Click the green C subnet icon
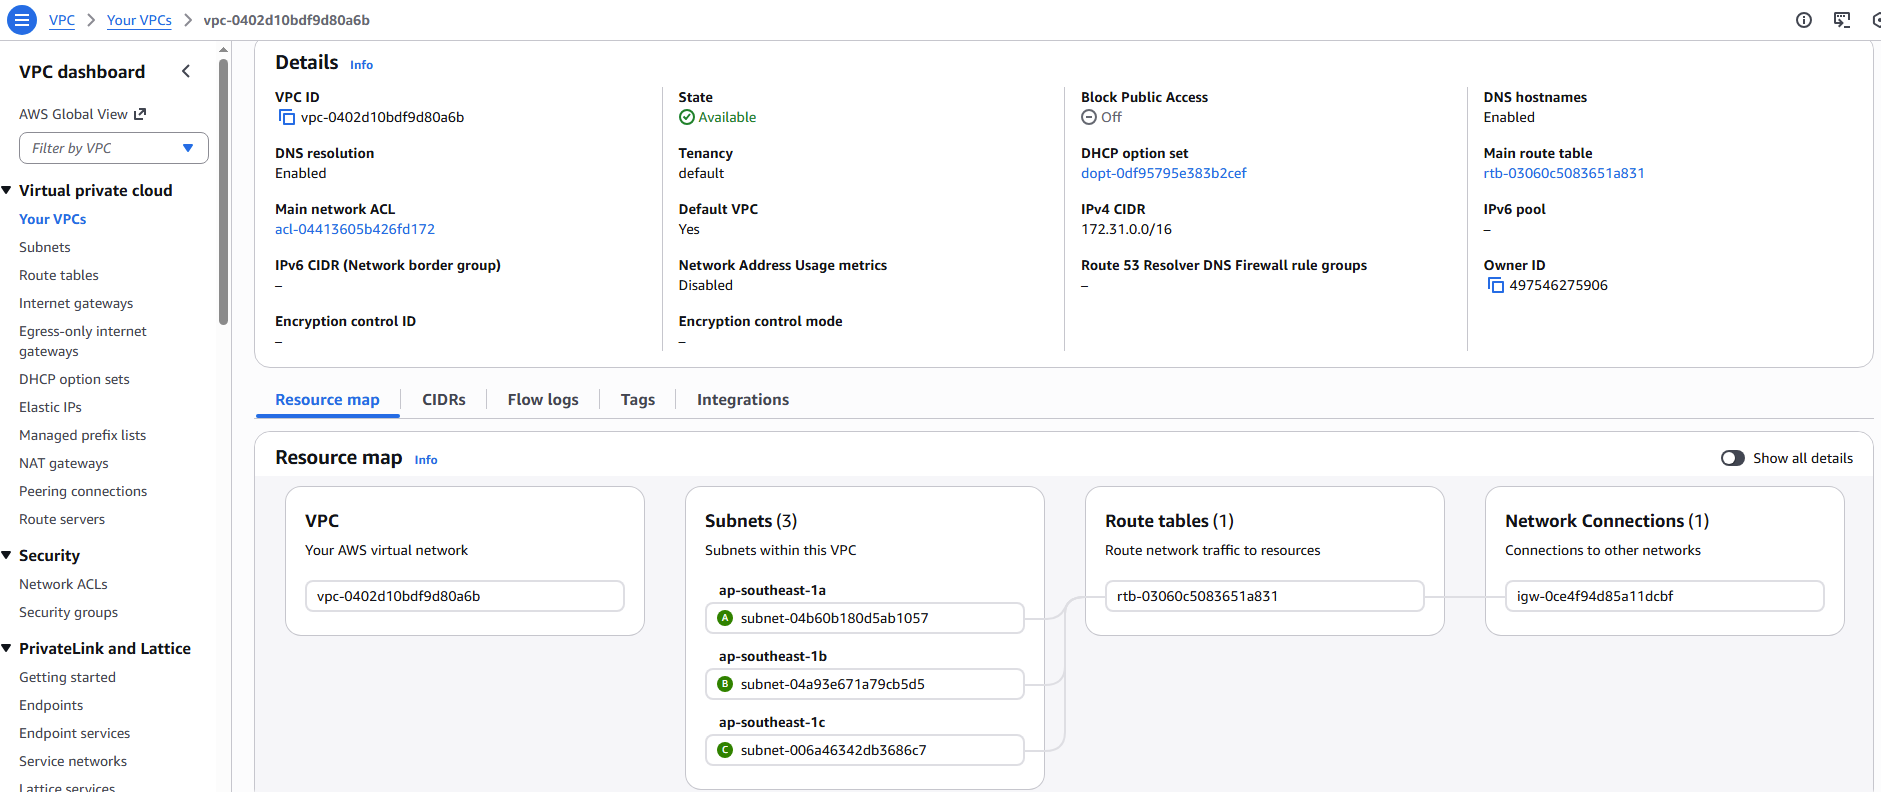The image size is (1881, 792). coord(725,750)
